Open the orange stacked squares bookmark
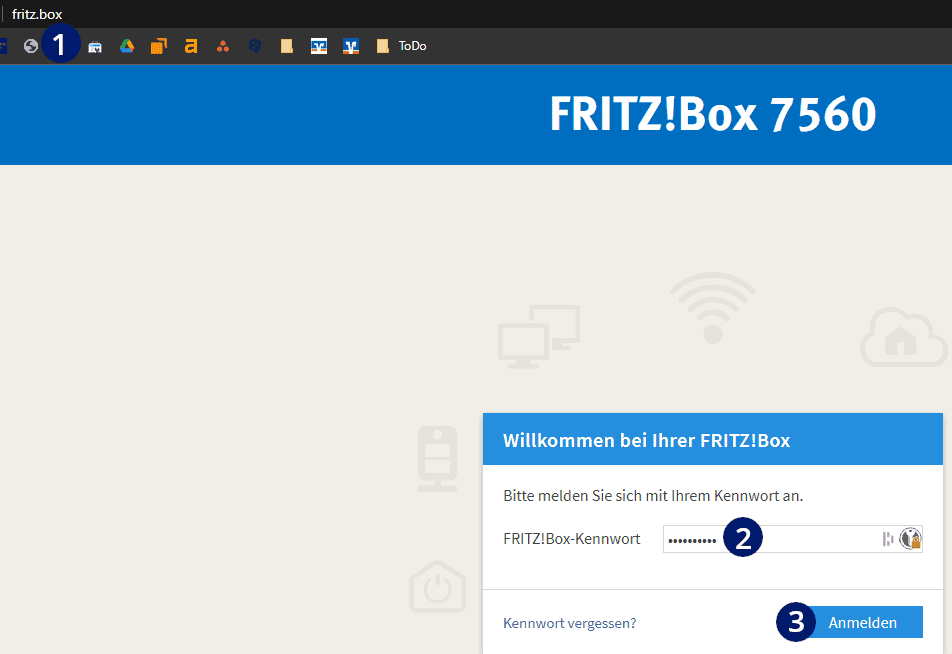Viewport: 952px width, 654px height. pos(158,46)
